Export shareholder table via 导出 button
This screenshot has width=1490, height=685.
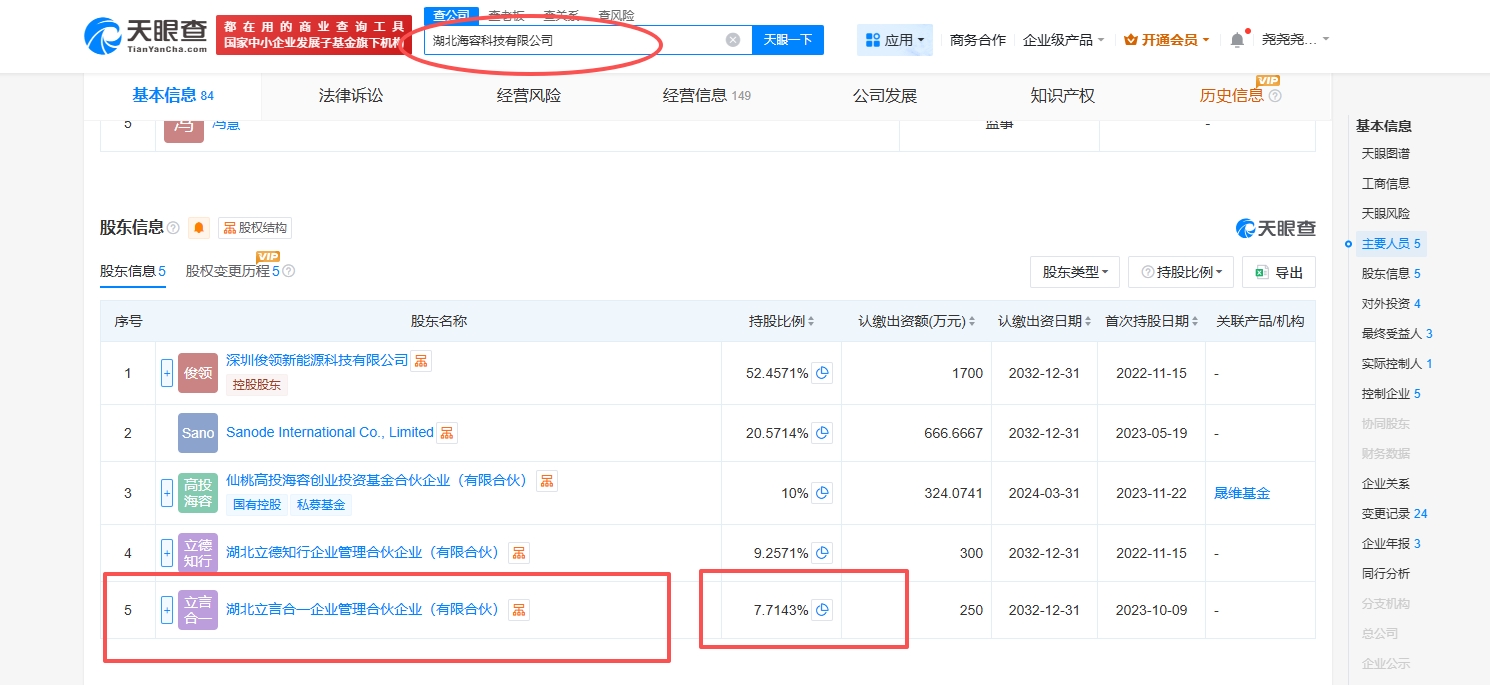(1279, 272)
